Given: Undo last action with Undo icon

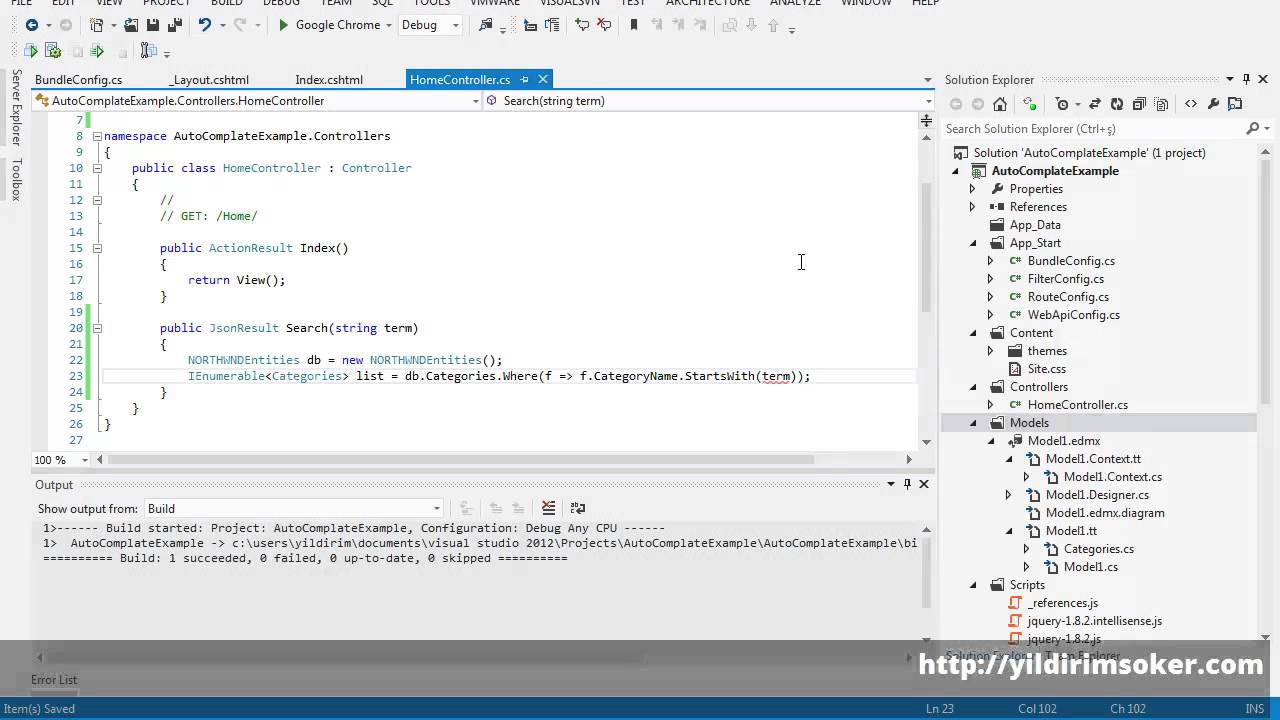Looking at the screenshot, I should (x=205, y=25).
